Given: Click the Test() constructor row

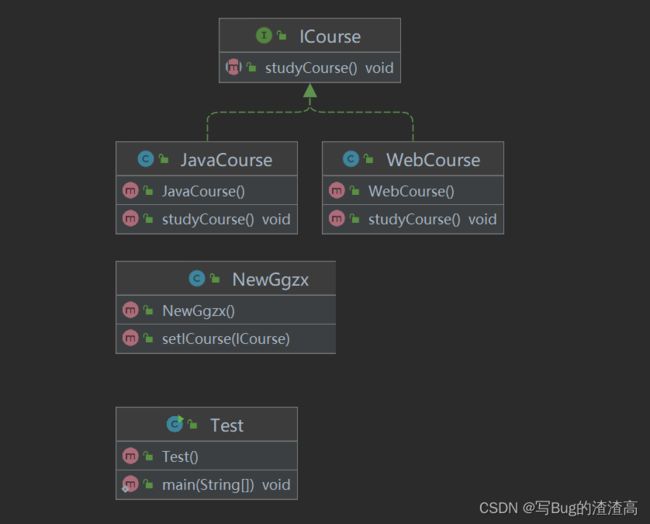Looking at the screenshot, I should [206, 456].
